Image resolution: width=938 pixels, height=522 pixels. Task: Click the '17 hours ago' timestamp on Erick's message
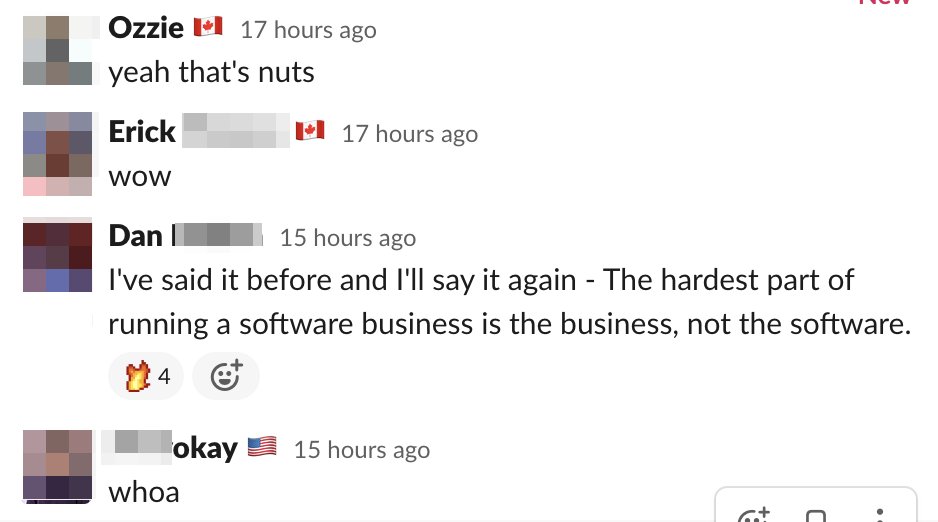pyautogui.click(x=410, y=133)
